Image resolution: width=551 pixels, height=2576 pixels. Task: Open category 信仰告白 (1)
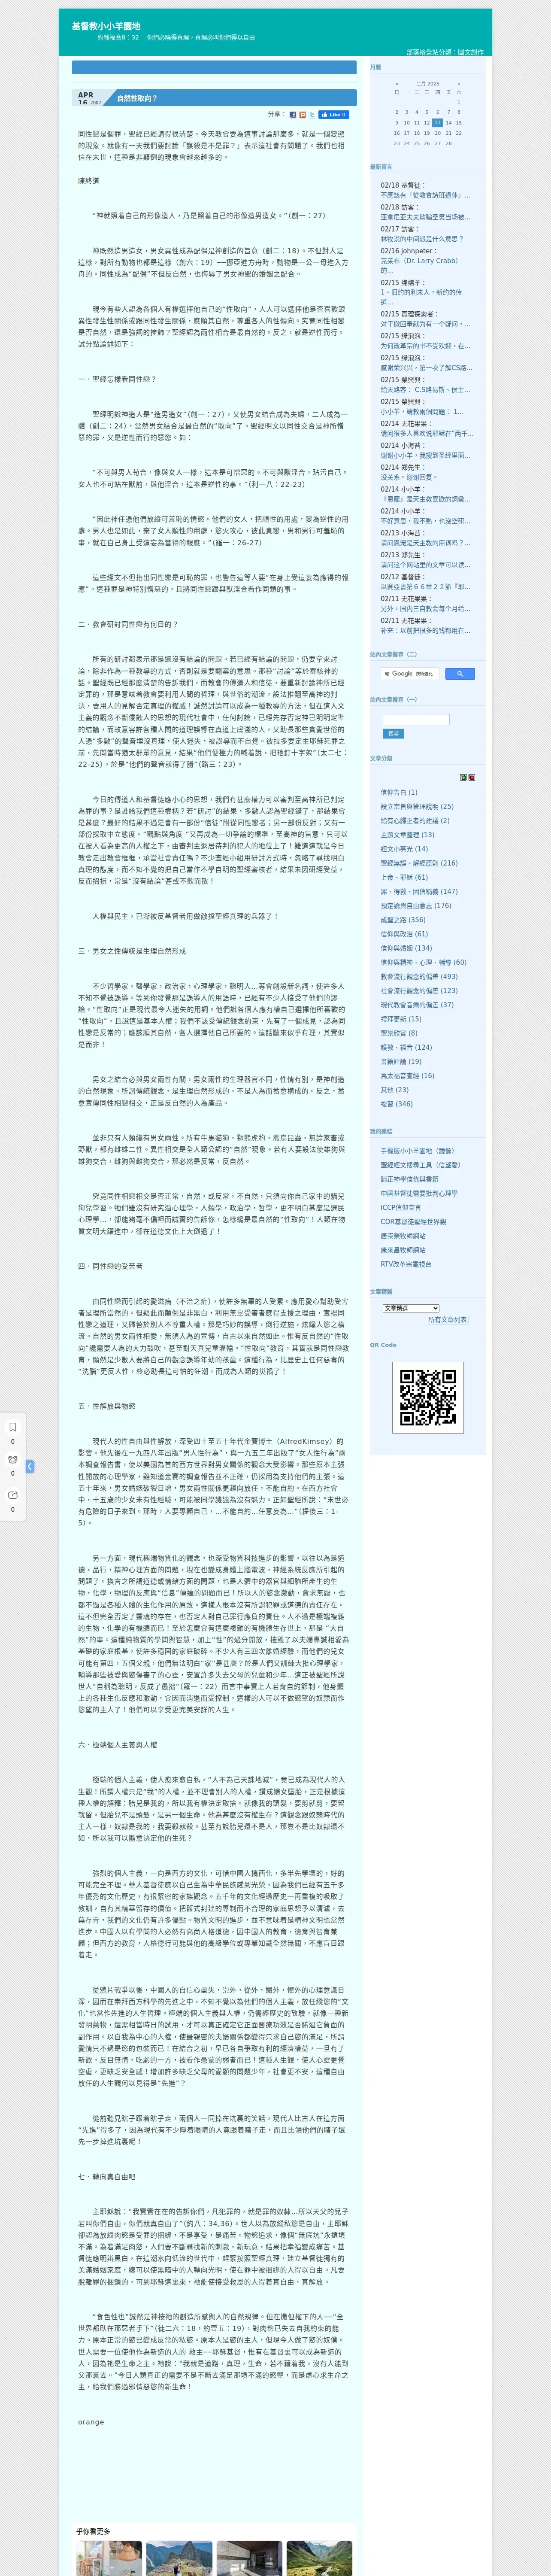399,792
